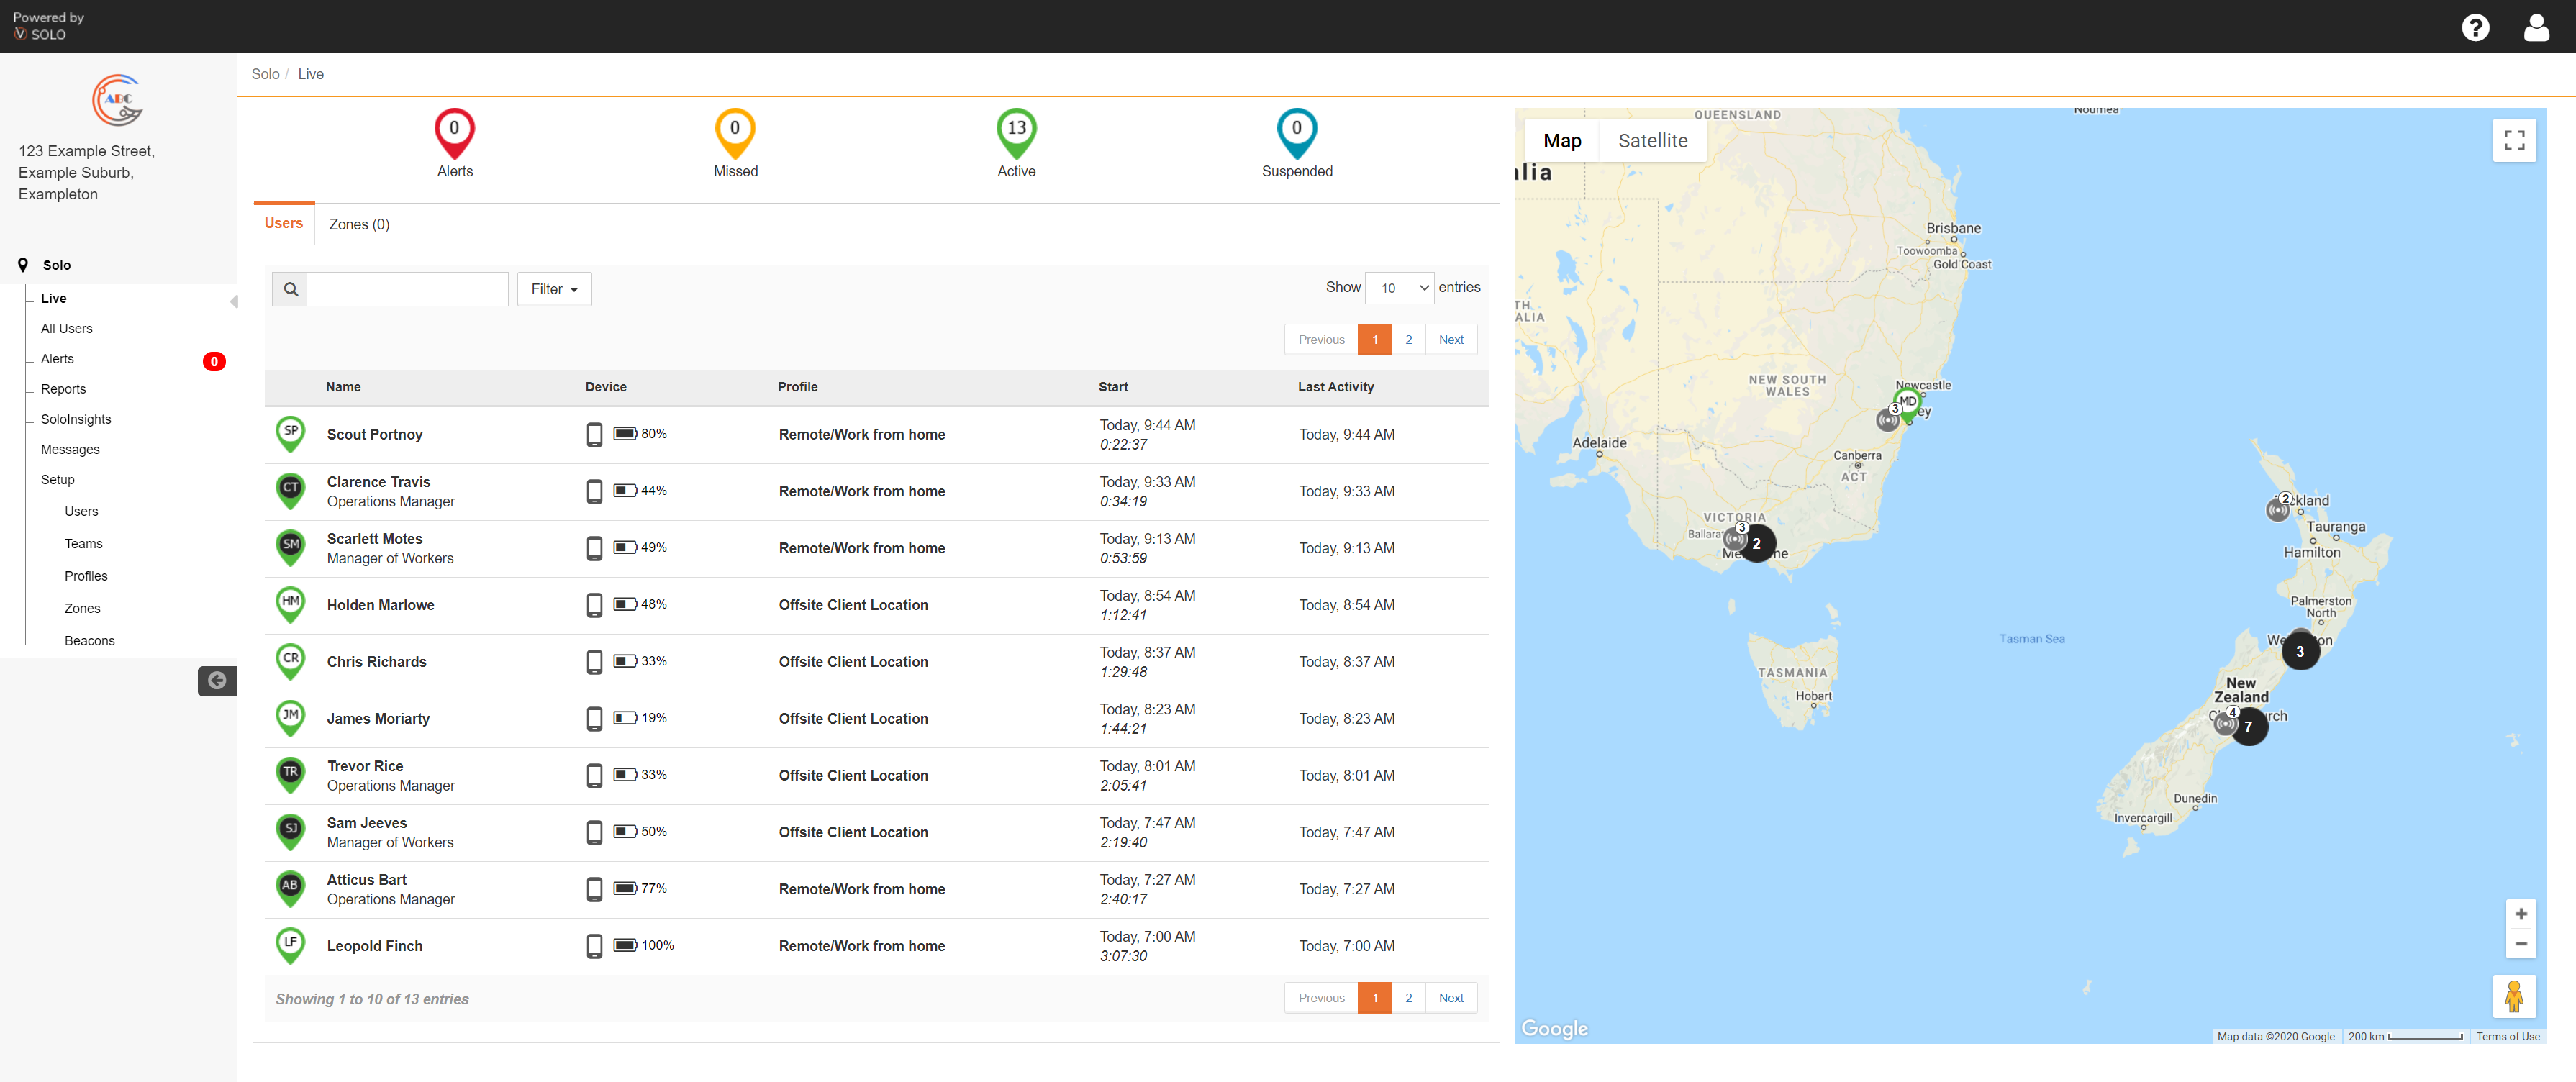The image size is (2576, 1082).
Task: Click Leopold Finch's LF pin avatar
Action: coord(290,945)
